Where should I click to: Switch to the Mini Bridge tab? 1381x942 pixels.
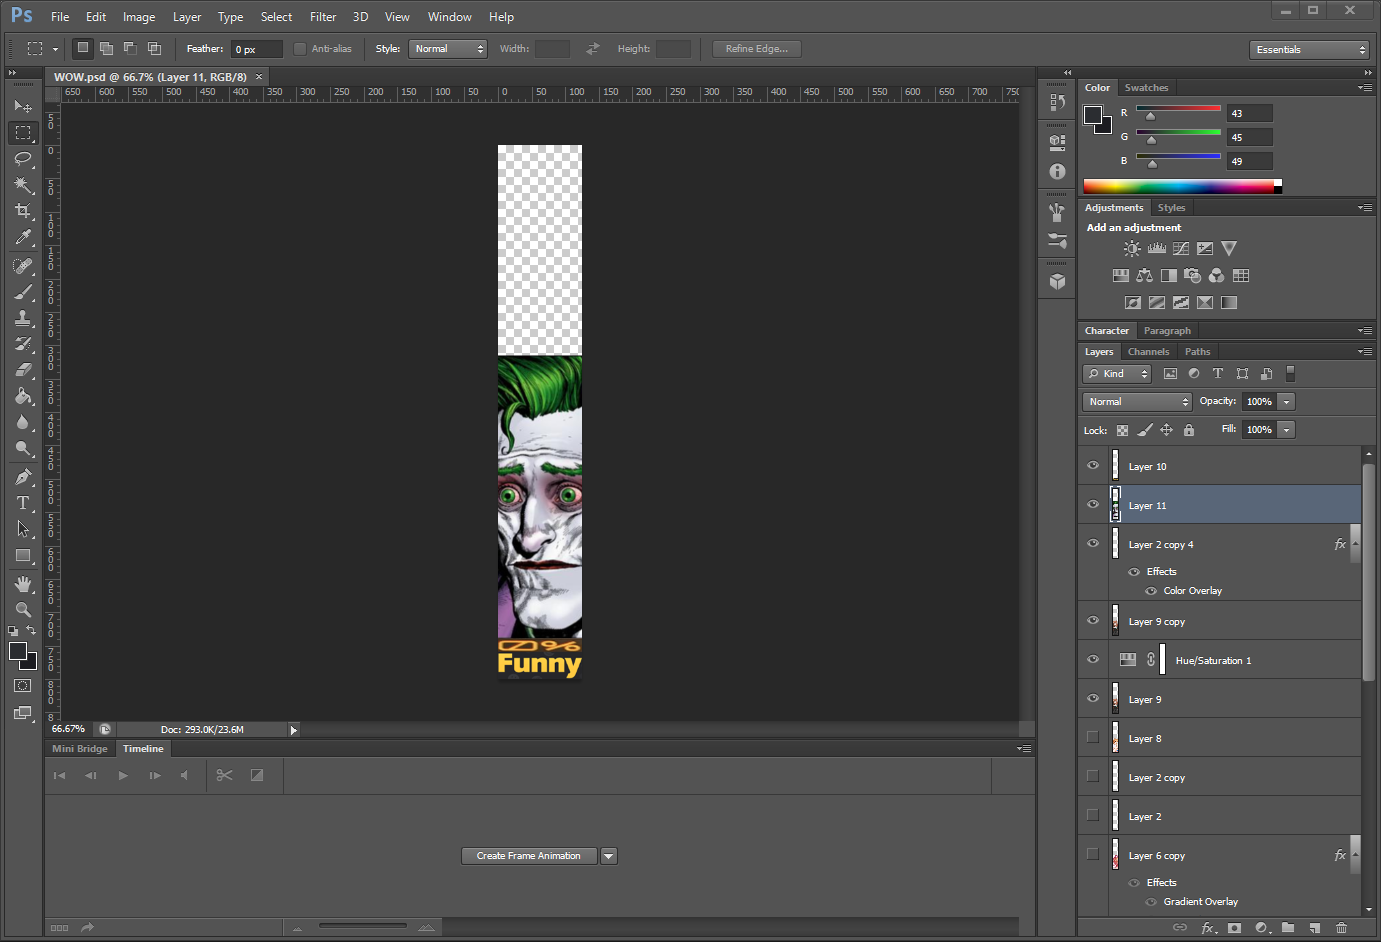click(x=80, y=749)
